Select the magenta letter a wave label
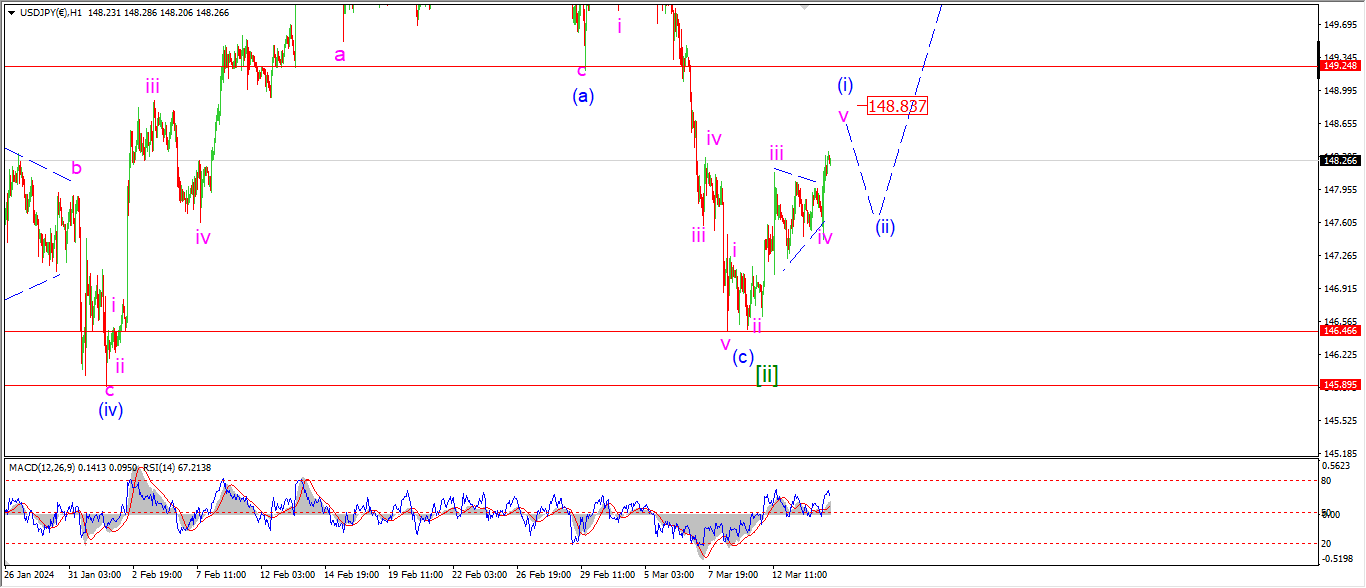Screen dimensions: 1366x588 click(x=340, y=54)
